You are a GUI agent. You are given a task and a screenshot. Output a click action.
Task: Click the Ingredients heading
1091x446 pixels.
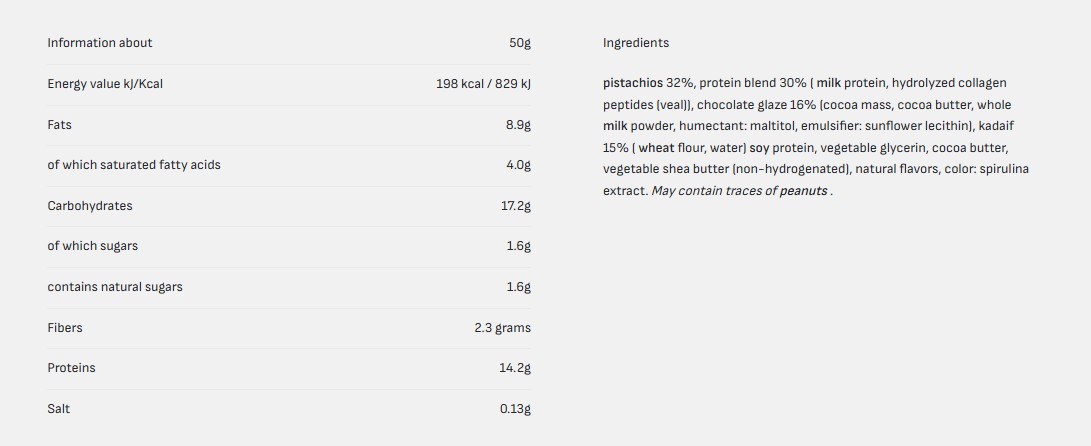636,43
